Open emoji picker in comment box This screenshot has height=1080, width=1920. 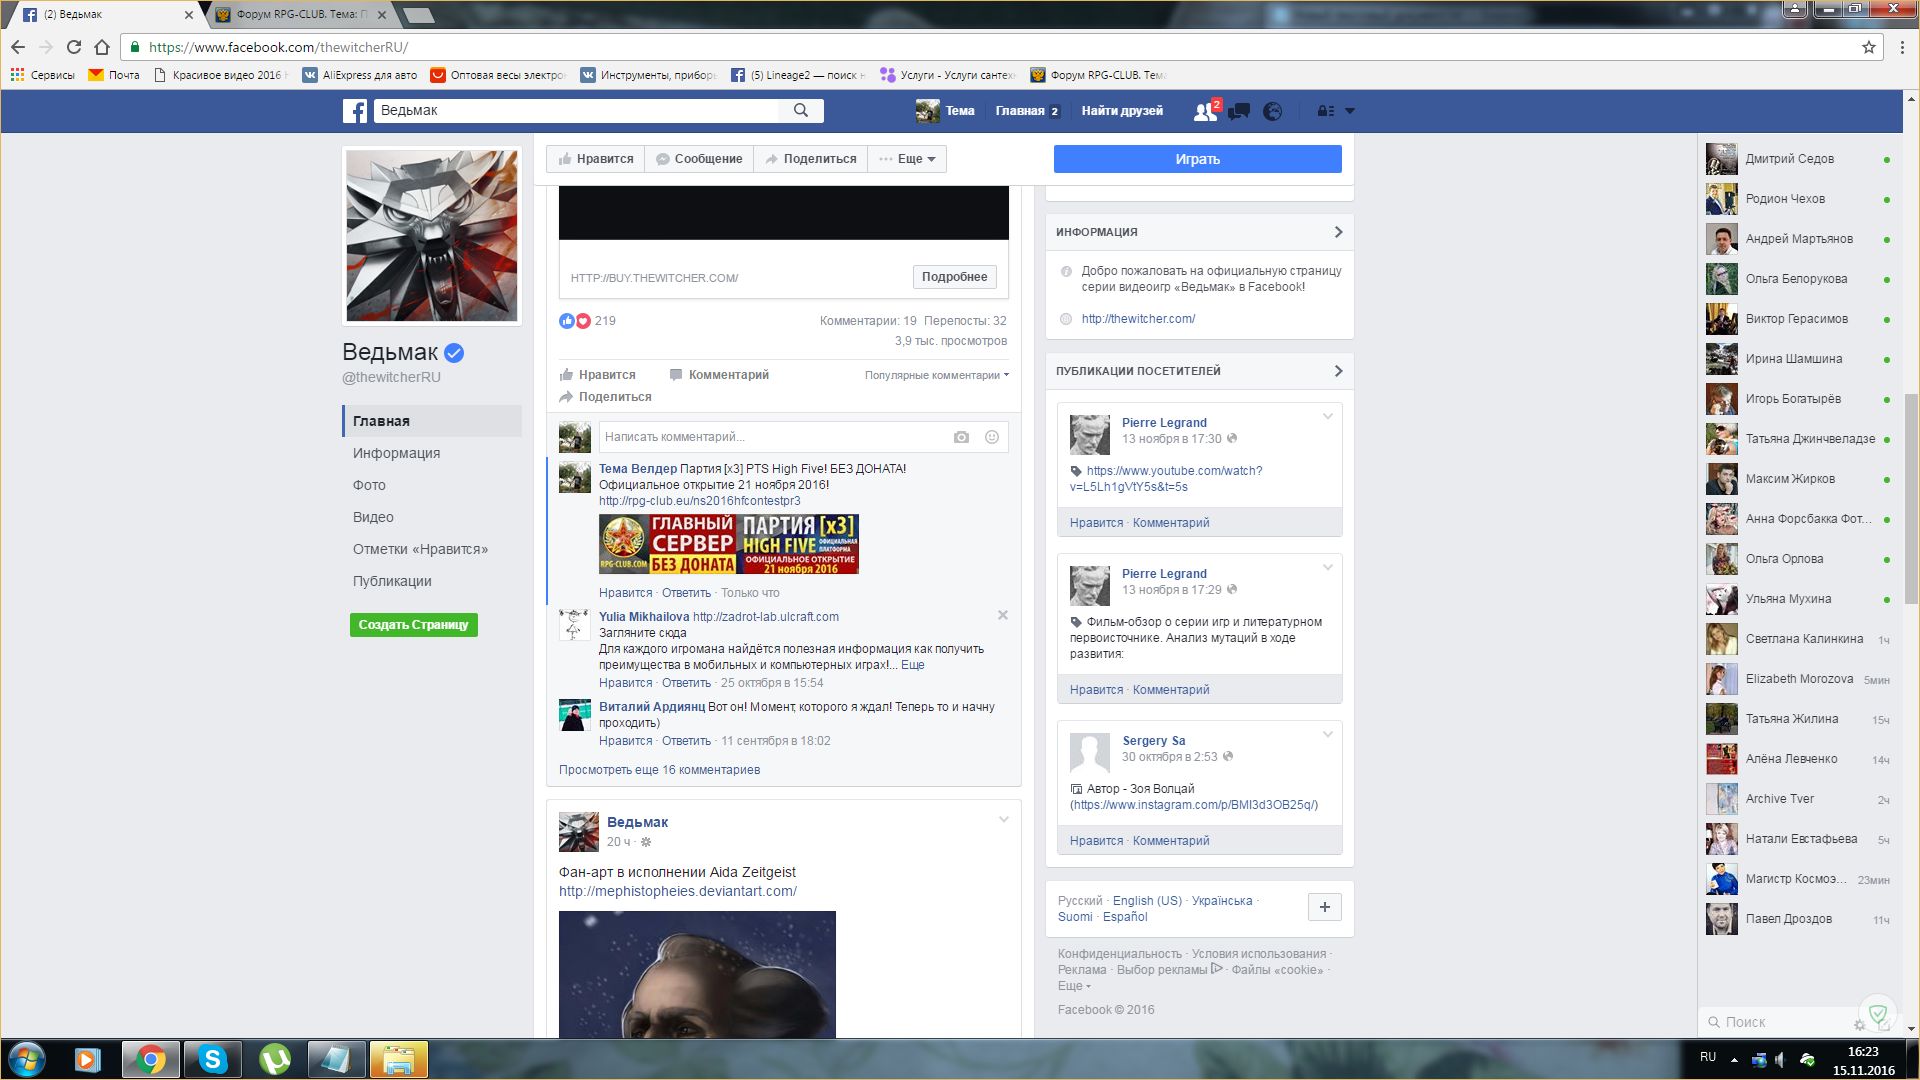pos(992,437)
